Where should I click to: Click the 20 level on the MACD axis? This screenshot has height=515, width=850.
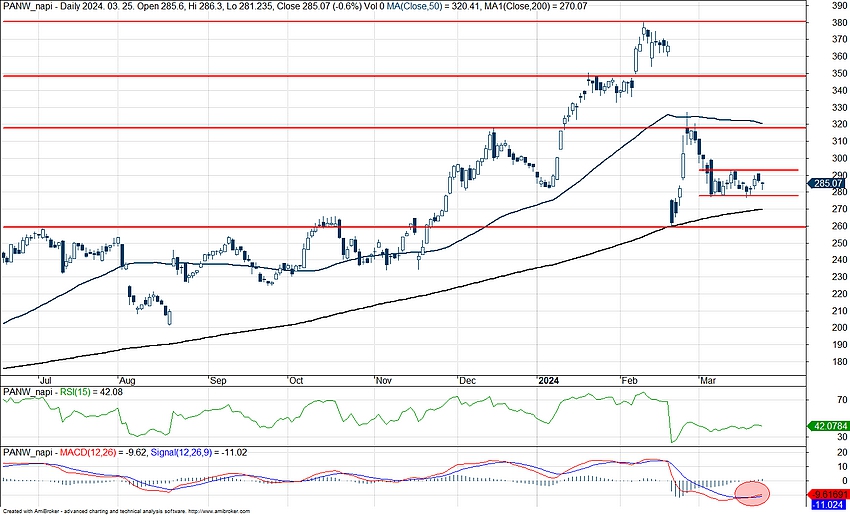842,453
